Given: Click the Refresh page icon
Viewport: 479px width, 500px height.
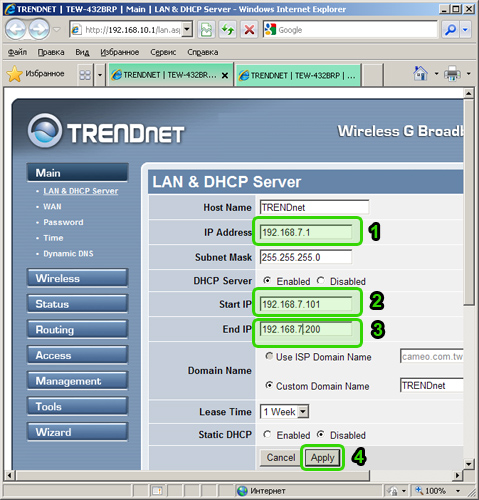Looking at the screenshot, I should [x=228, y=30].
